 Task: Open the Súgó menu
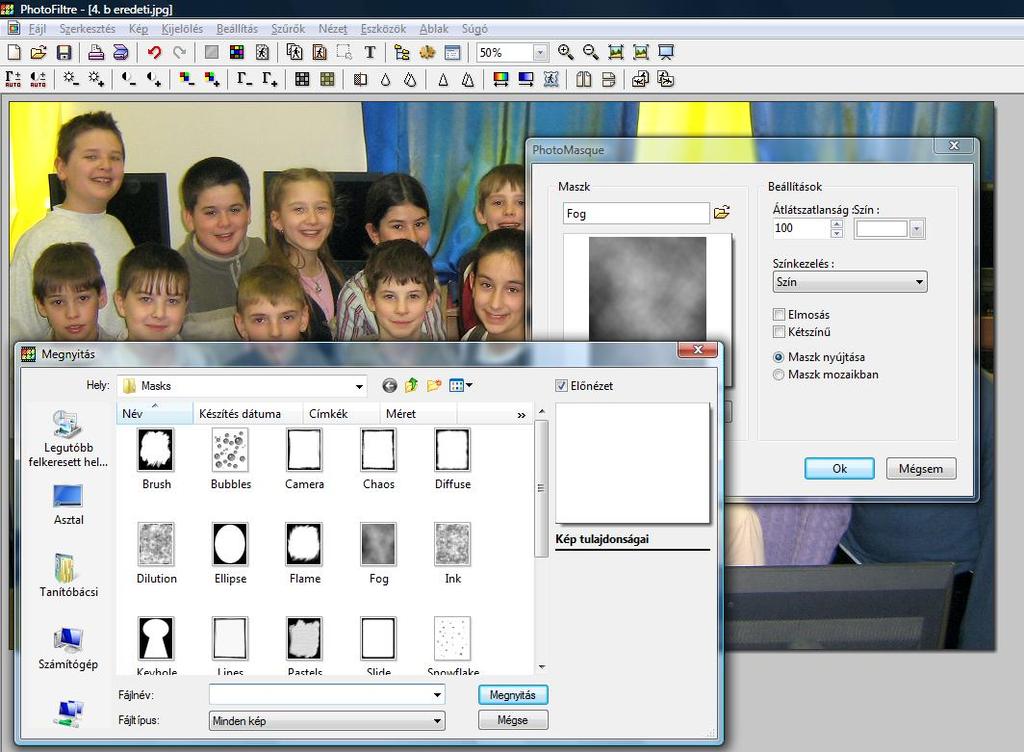[x=475, y=29]
